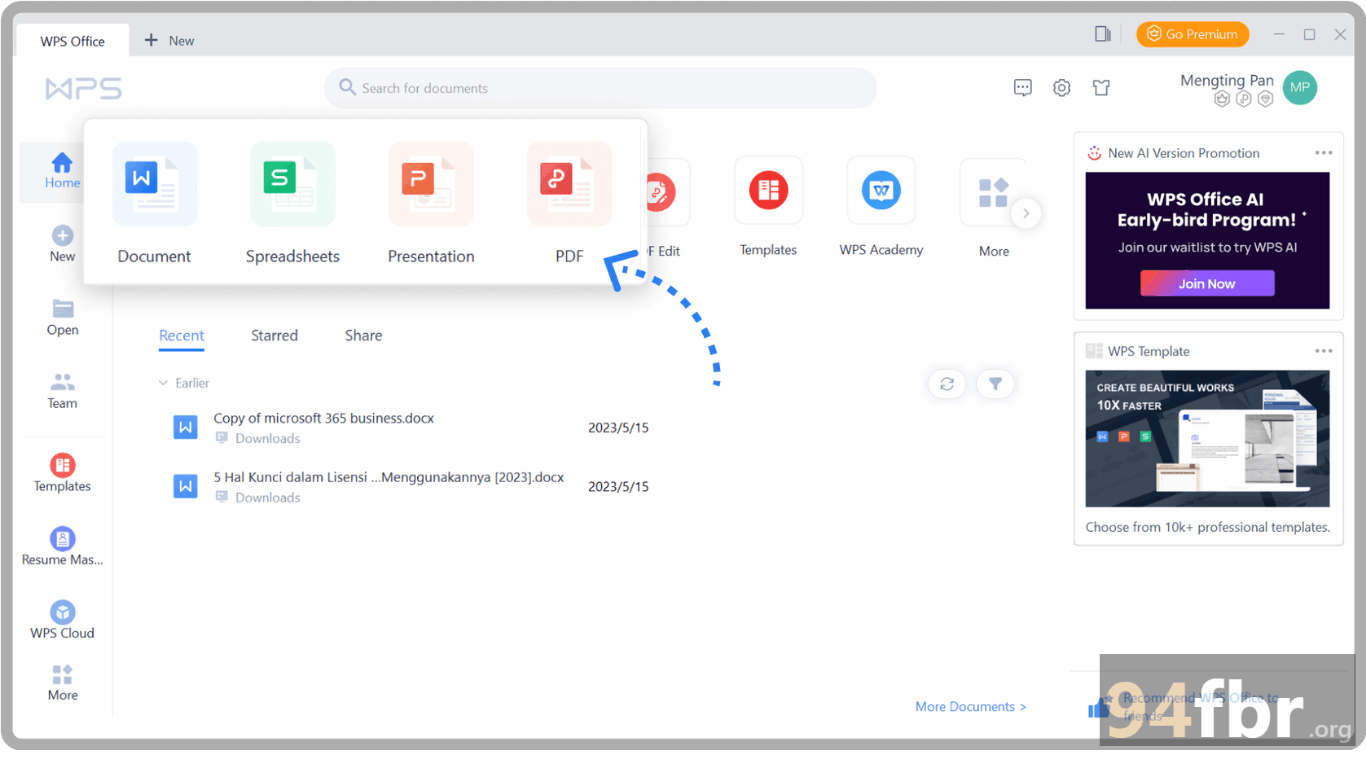Click the WPS logo

[84, 89]
